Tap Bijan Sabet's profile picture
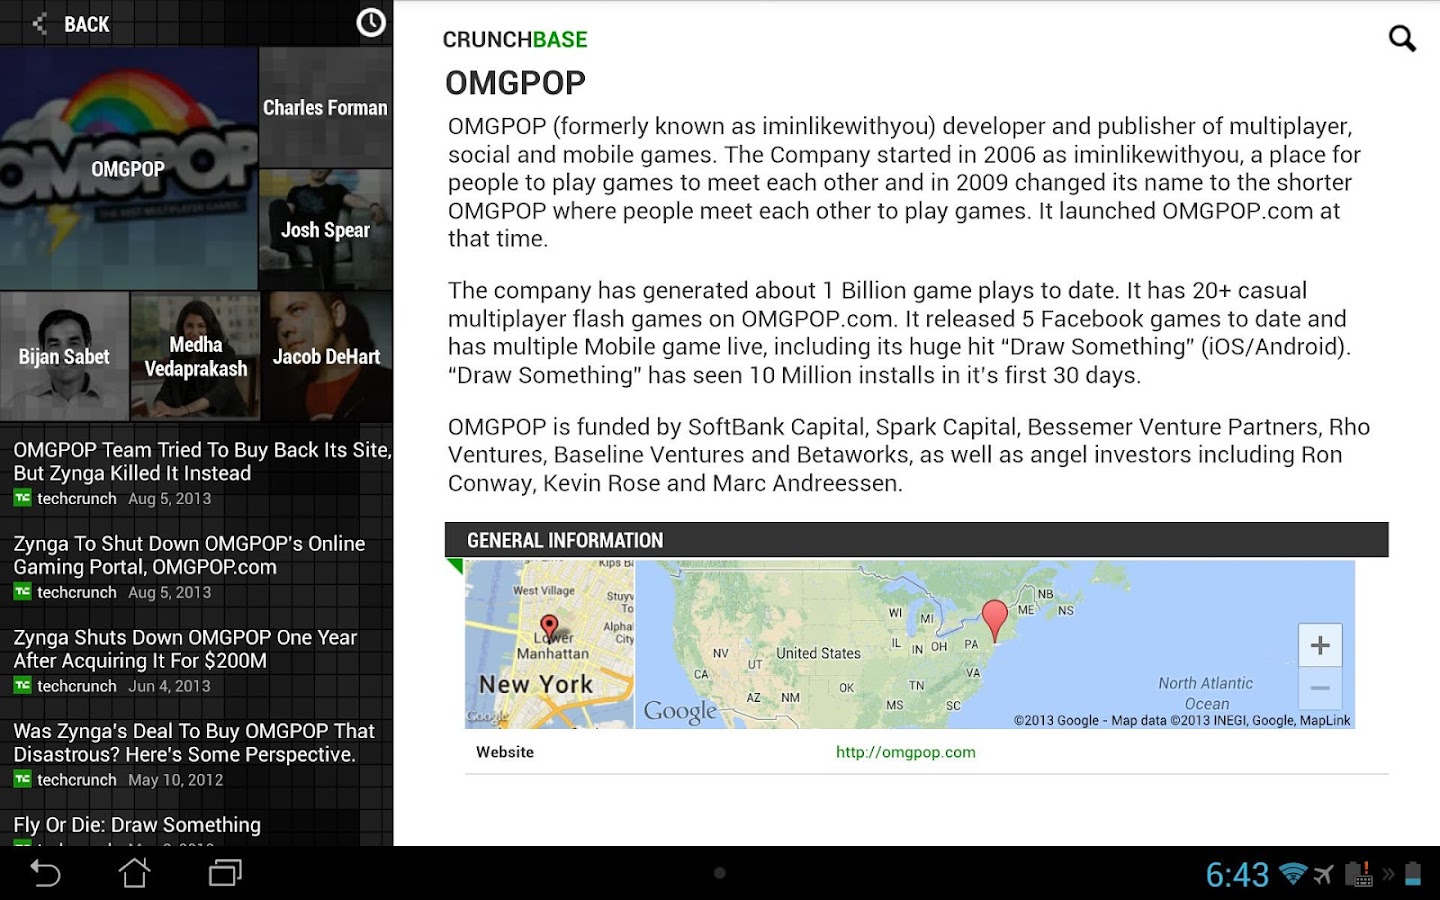Screen dimensions: 1440x900 coord(64,356)
